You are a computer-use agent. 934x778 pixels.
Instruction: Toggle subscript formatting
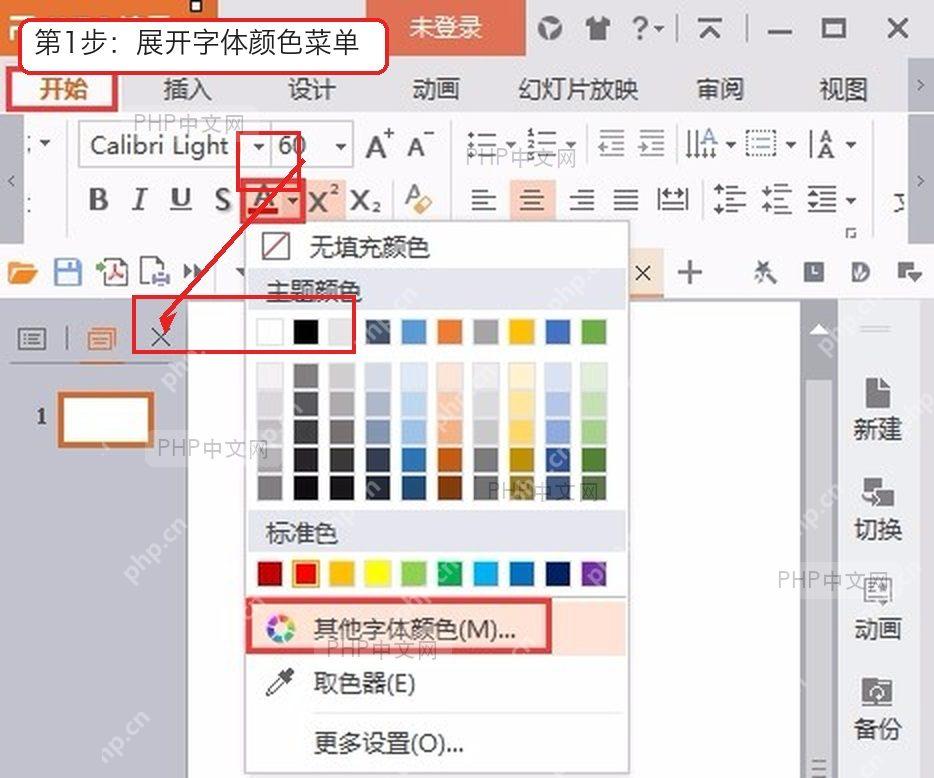[x=365, y=201]
